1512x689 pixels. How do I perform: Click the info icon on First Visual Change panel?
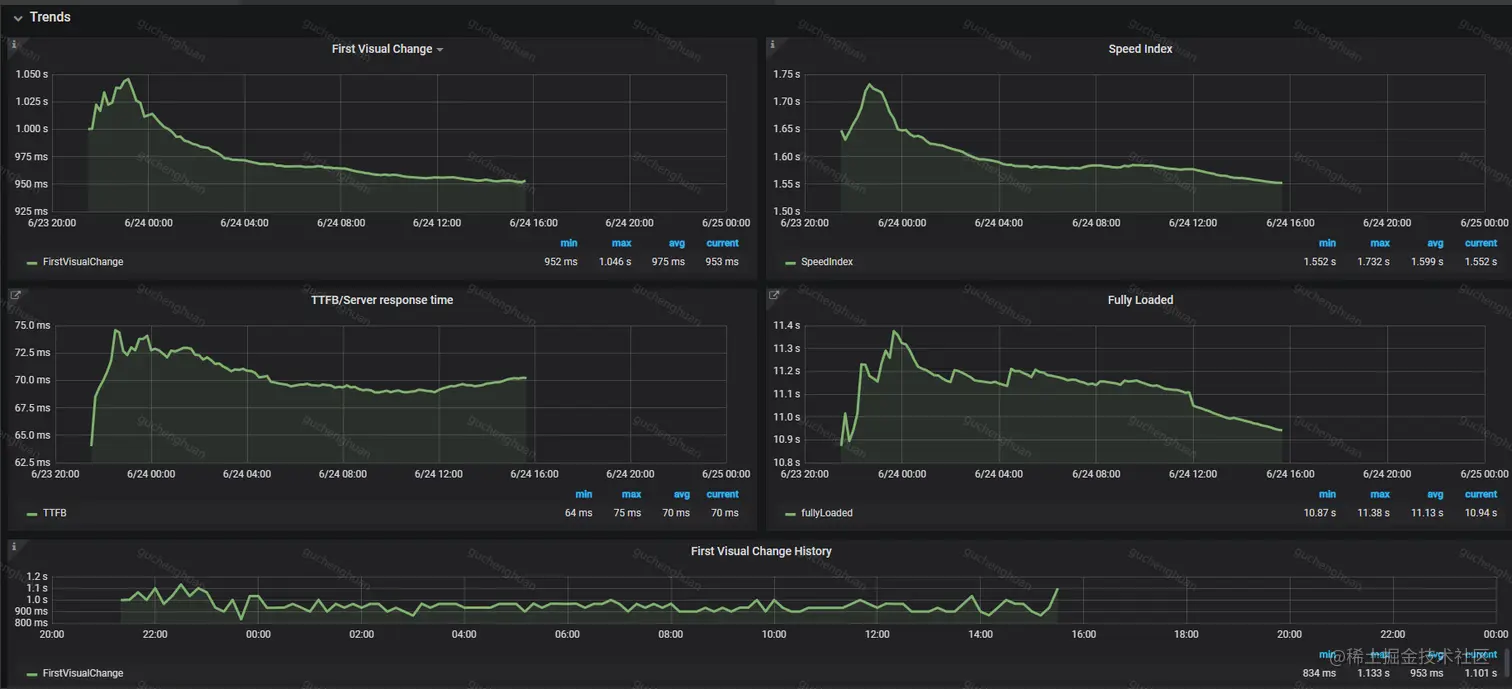coord(14,44)
